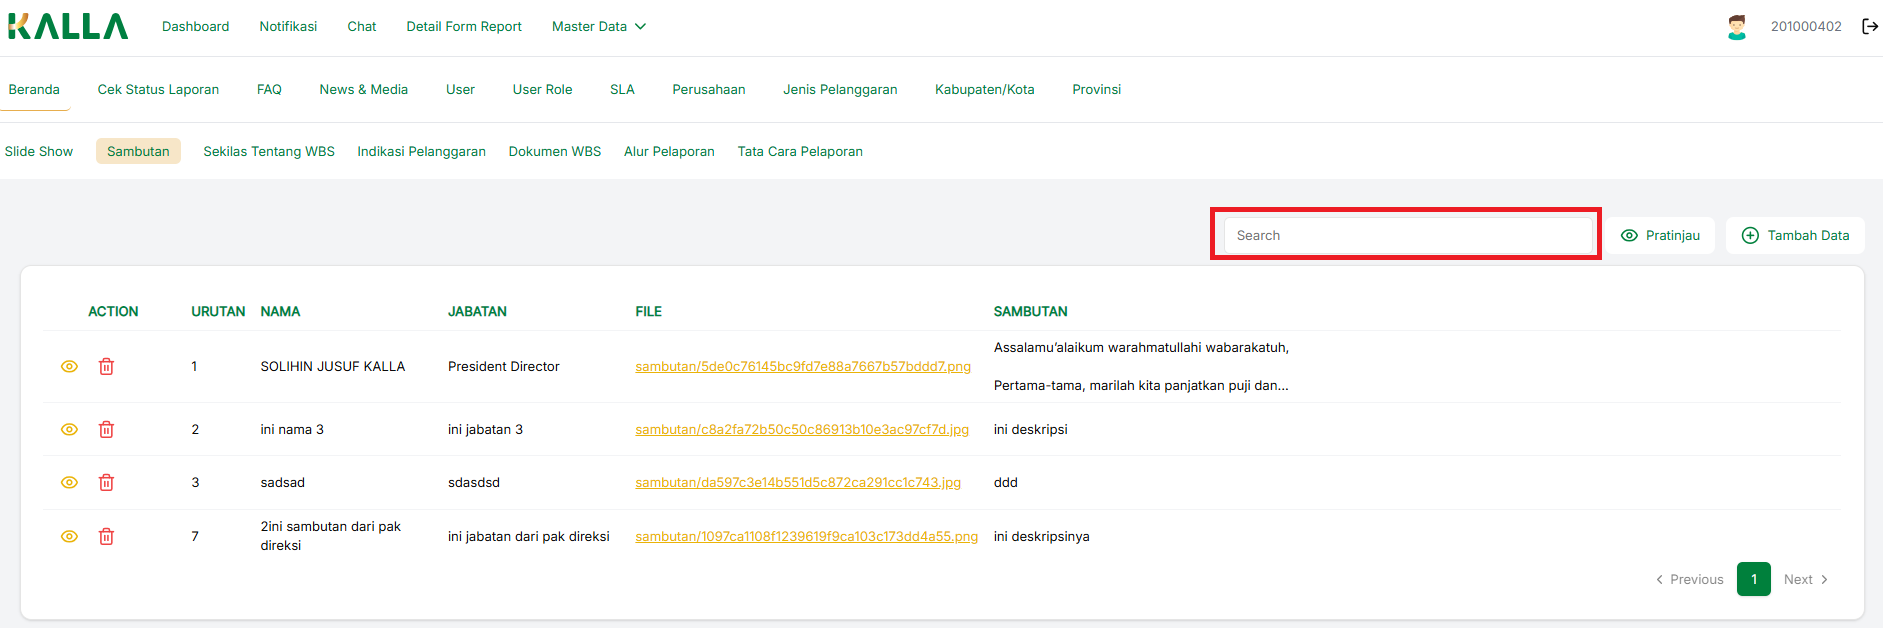Expand the Master Data dropdown menu
Image resolution: width=1904 pixels, height=635 pixels.
[x=598, y=27]
